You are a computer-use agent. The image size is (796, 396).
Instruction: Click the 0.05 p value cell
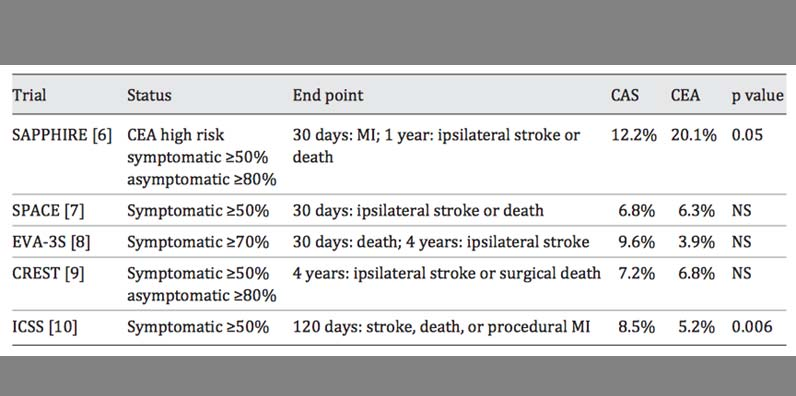pos(747,136)
